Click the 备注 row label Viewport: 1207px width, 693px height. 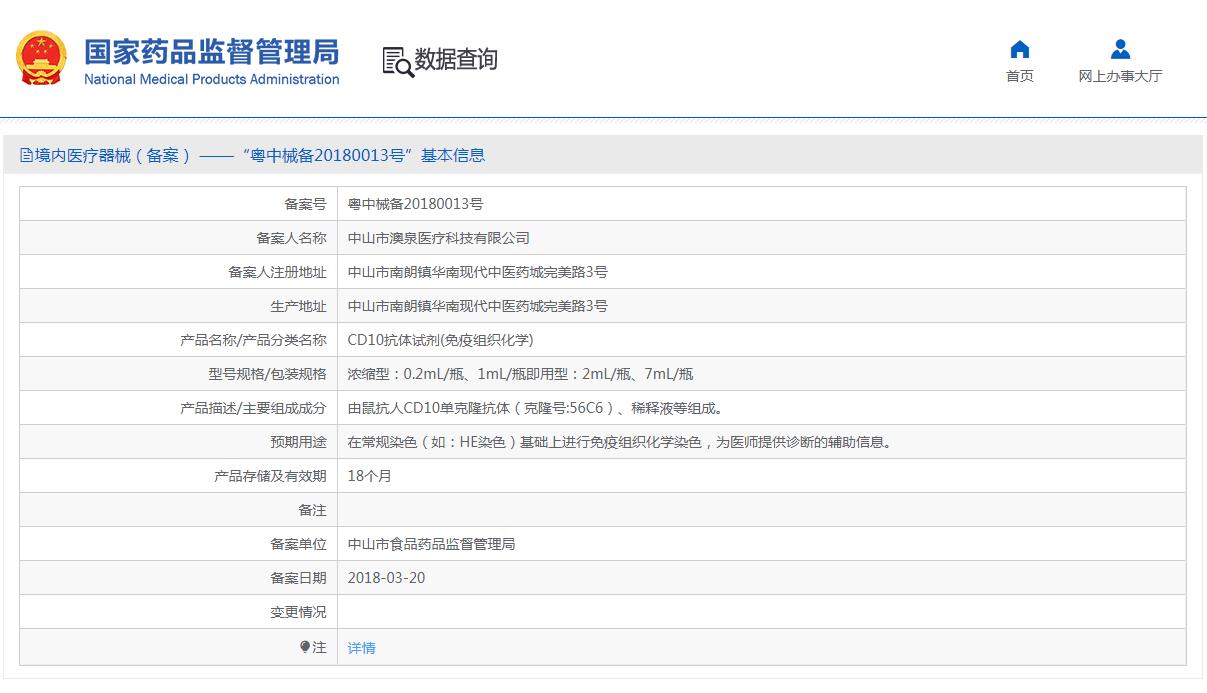click(312, 510)
